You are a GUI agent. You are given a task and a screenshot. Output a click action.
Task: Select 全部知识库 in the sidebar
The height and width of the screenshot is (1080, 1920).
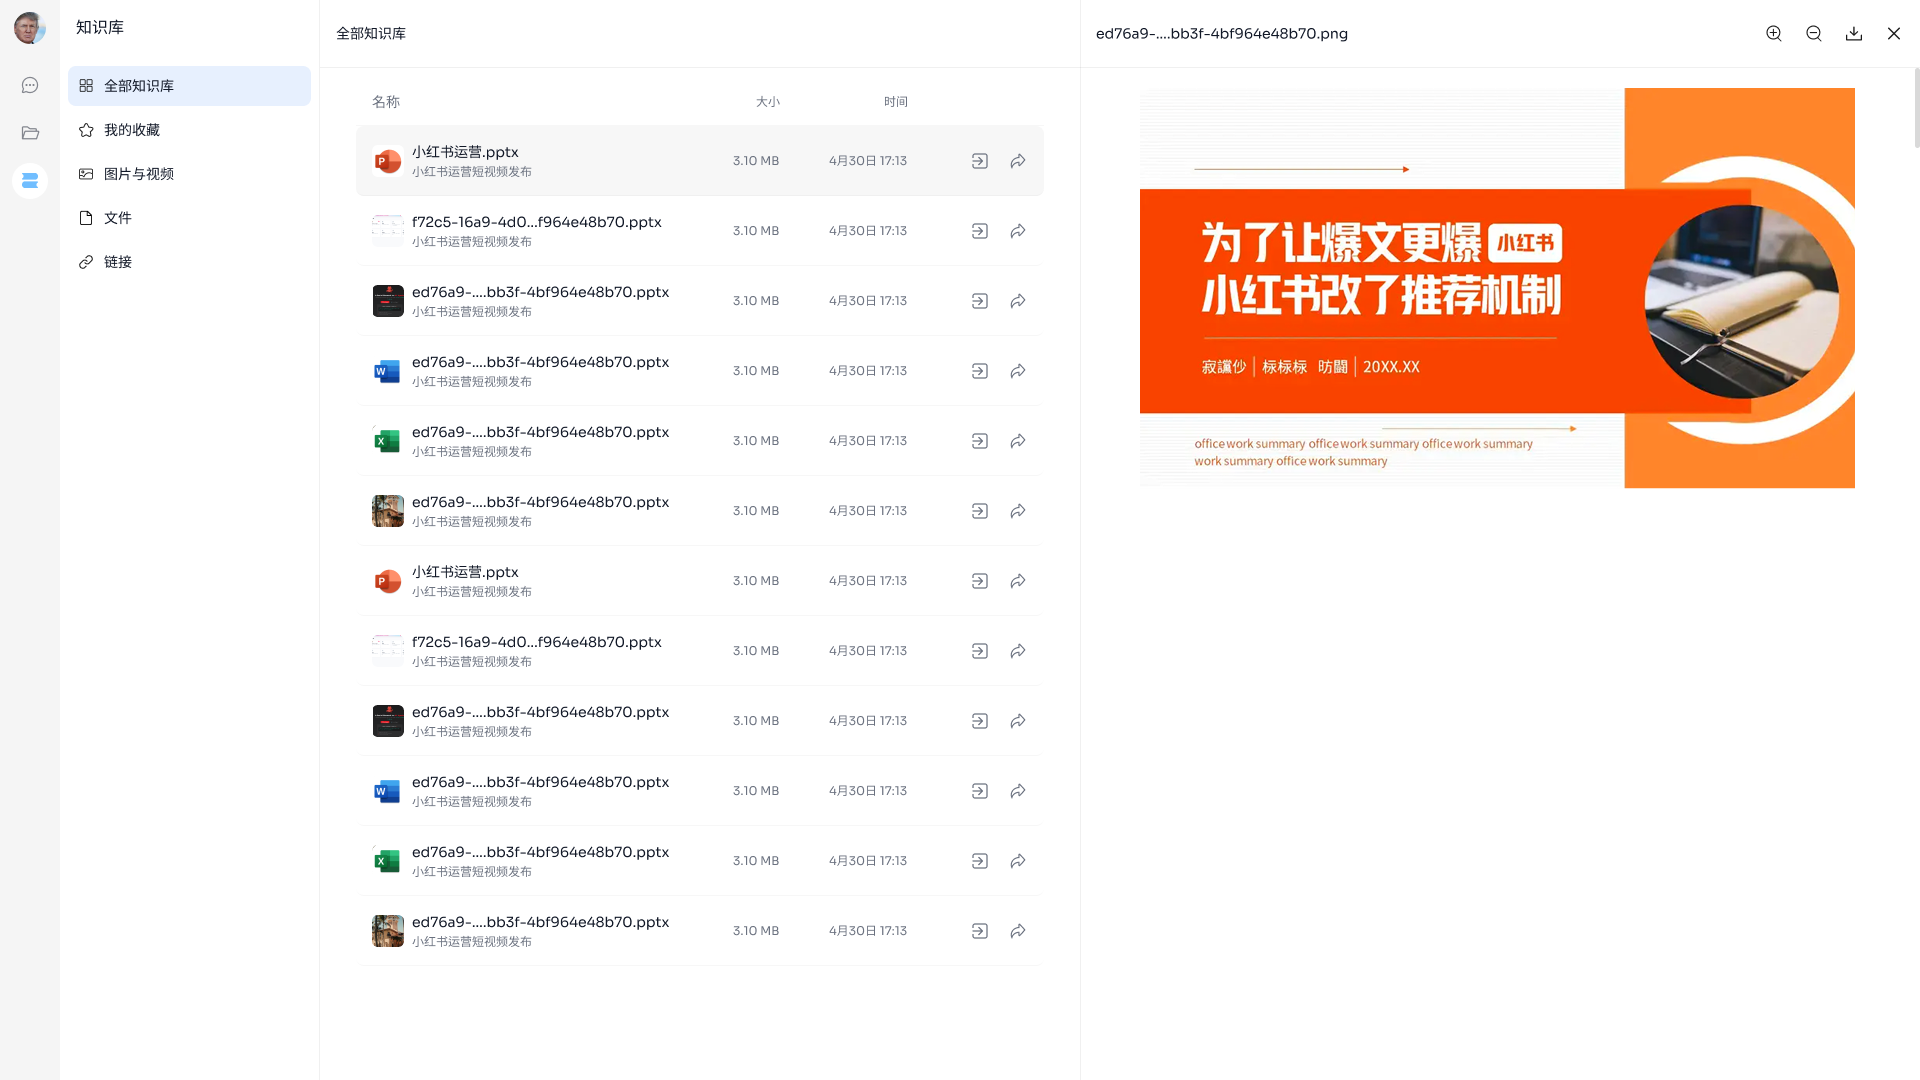(x=189, y=86)
